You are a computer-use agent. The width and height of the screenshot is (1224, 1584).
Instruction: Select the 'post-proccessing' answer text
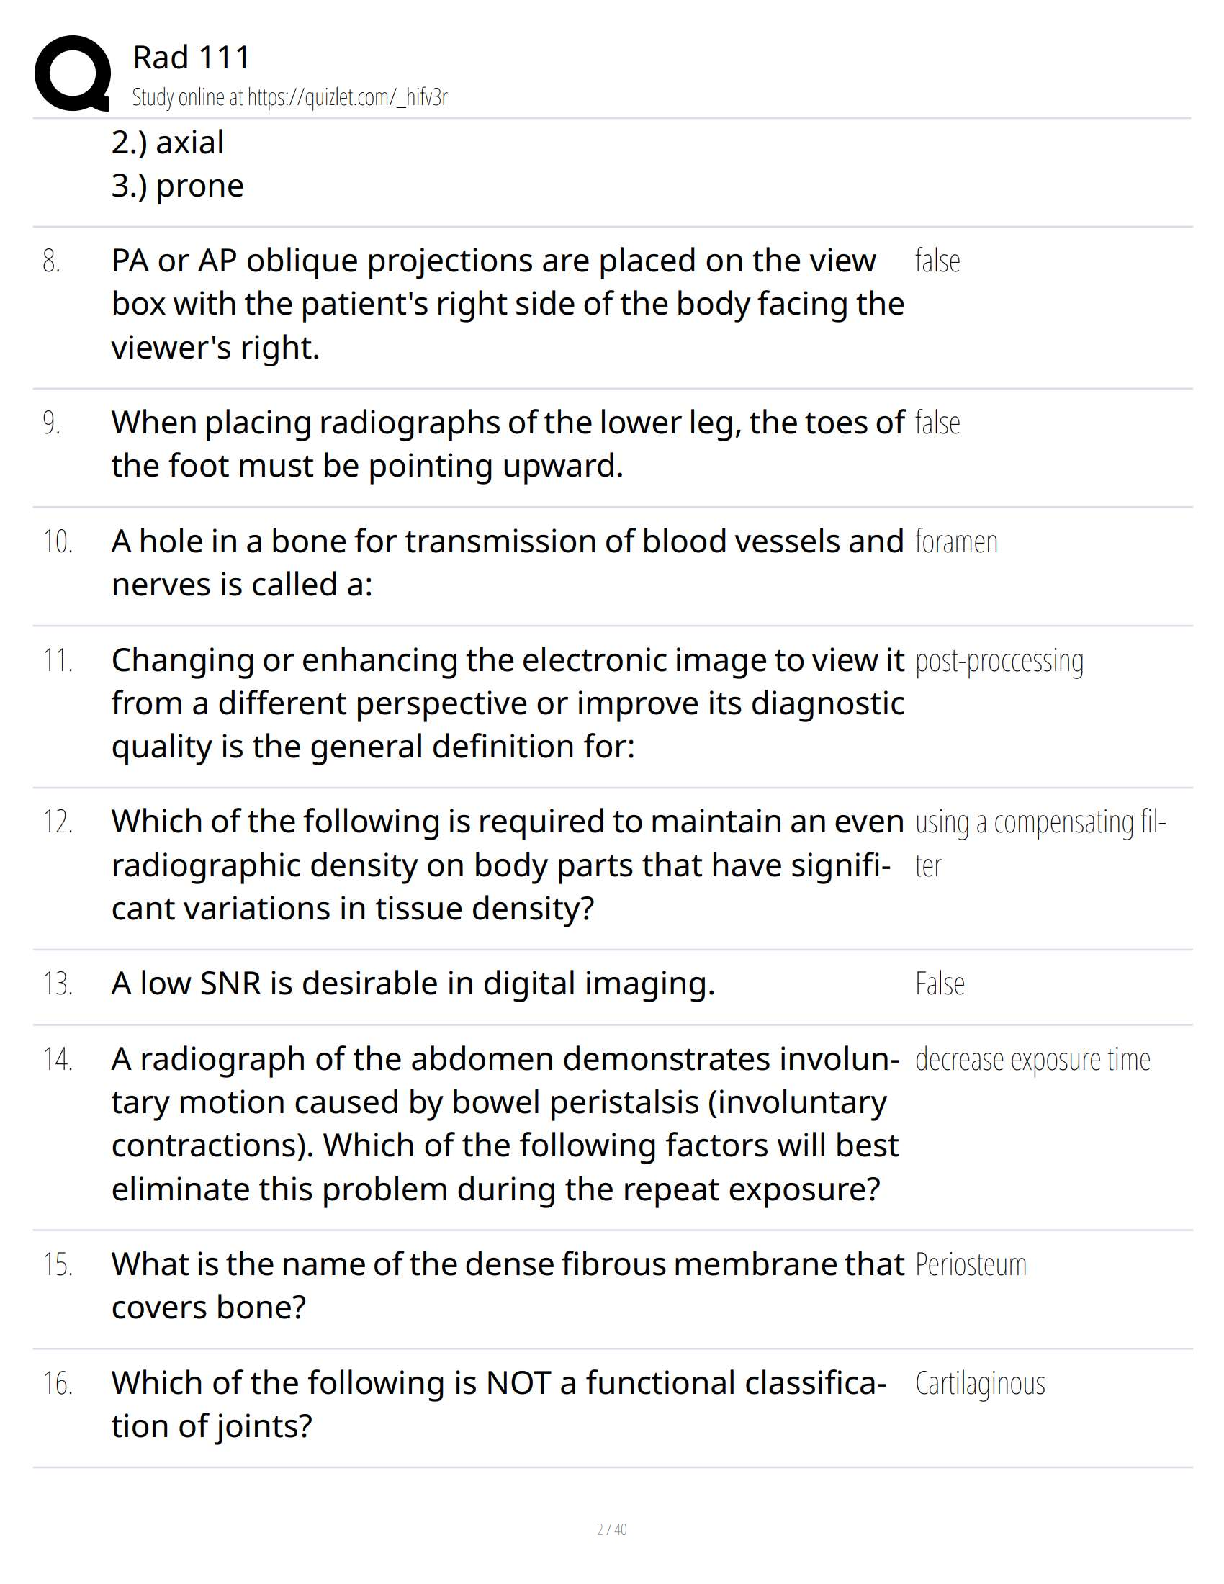[999, 662]
